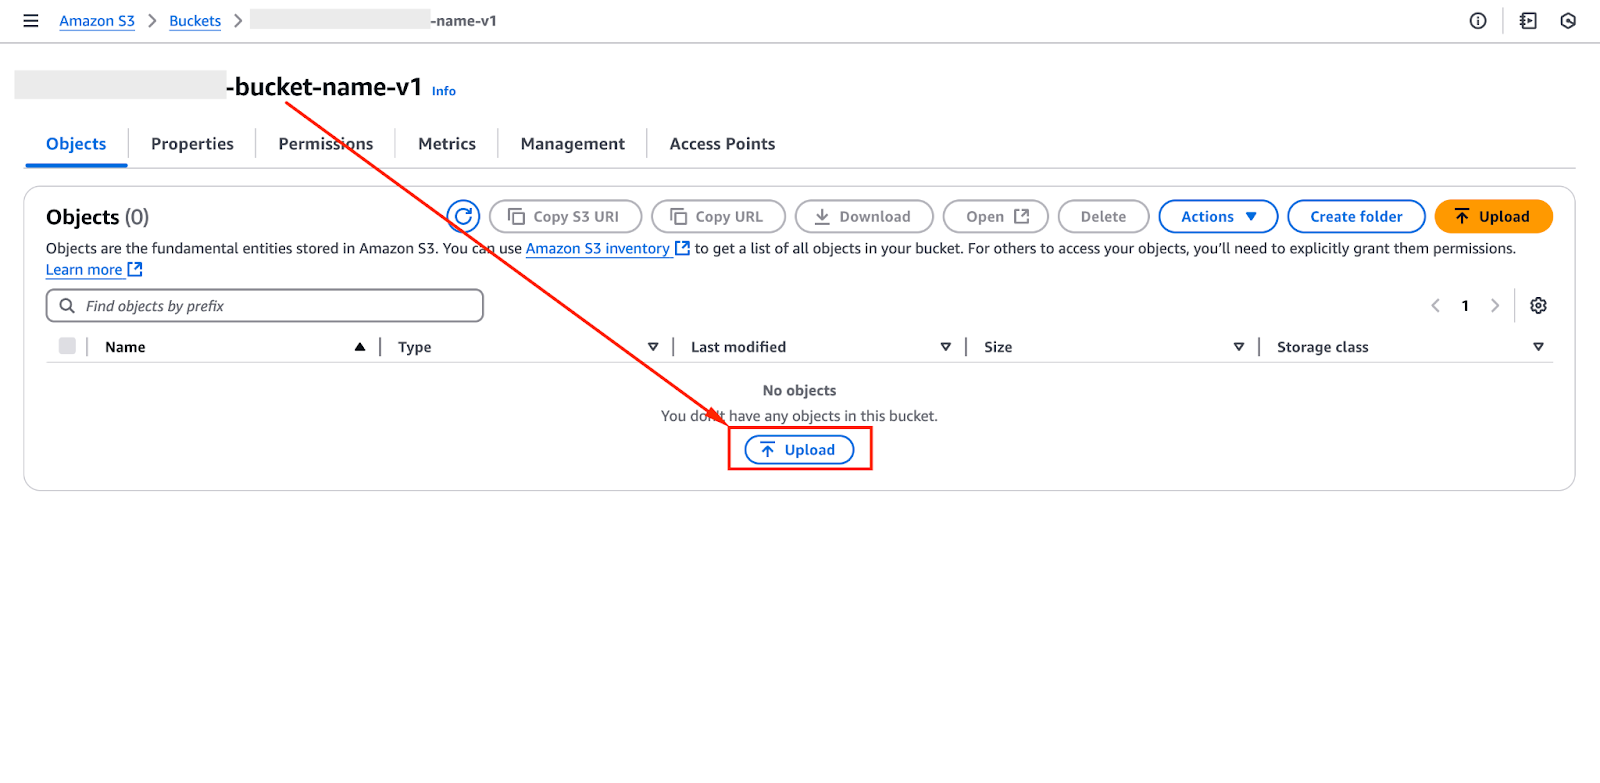Click the Open button
Screen dimensions: 1600x783
[996, 216]
